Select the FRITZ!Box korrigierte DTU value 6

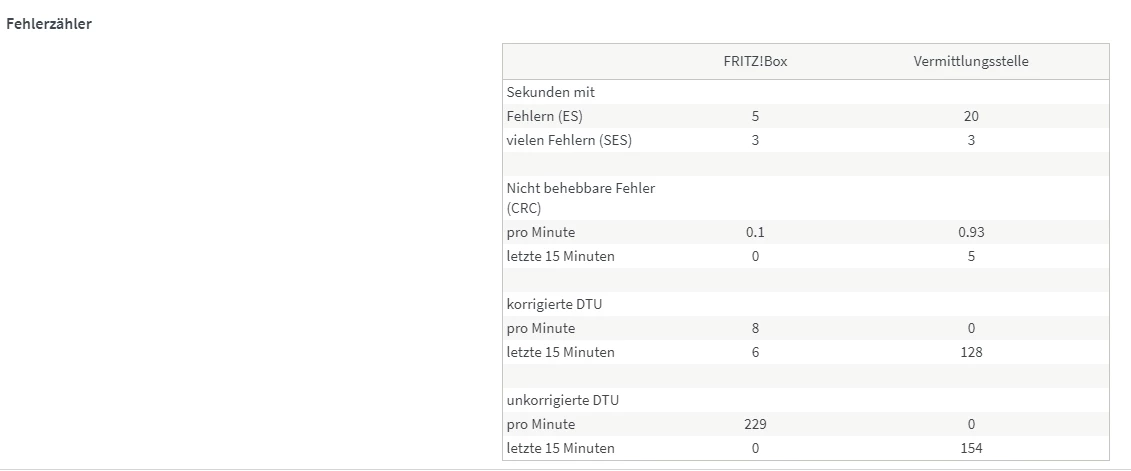(x=755, y=352)
